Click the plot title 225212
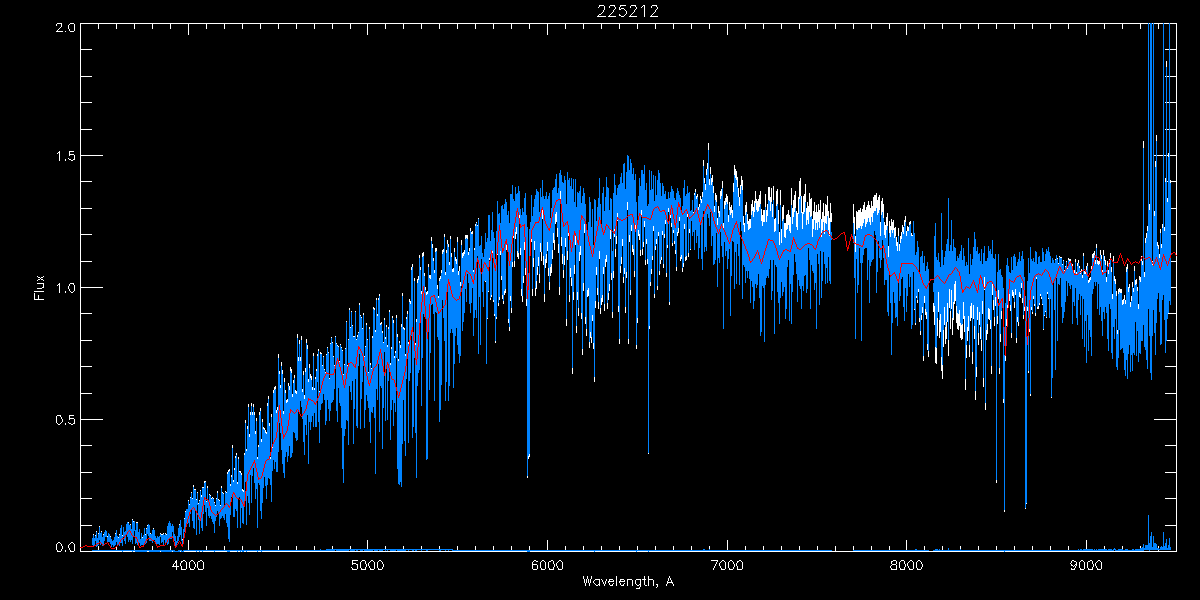Image resolution: width=1200 pixels, height=600 pixels. click(627, 11)
